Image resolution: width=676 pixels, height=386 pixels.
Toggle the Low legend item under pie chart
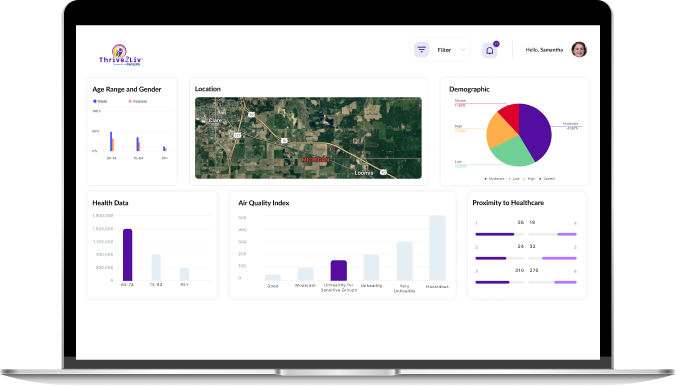[514, 179]
